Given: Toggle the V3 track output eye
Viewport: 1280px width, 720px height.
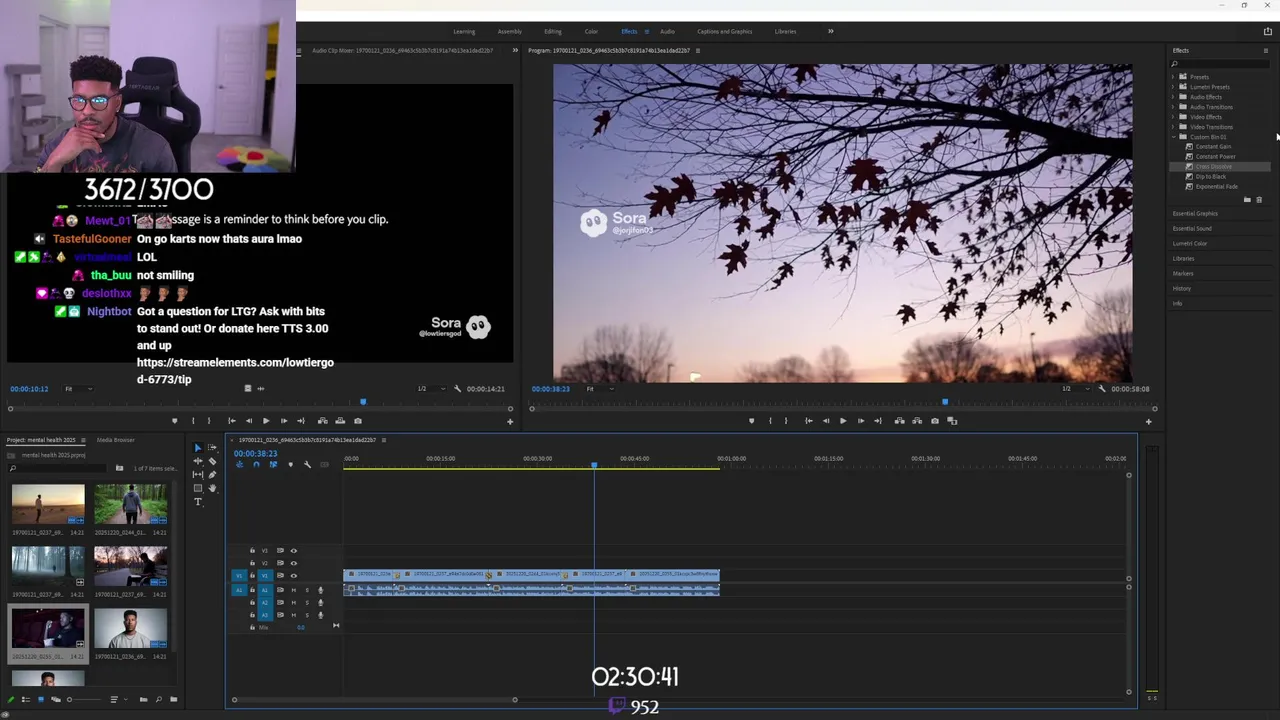Looking at the screenshot, I should [294, 550].
